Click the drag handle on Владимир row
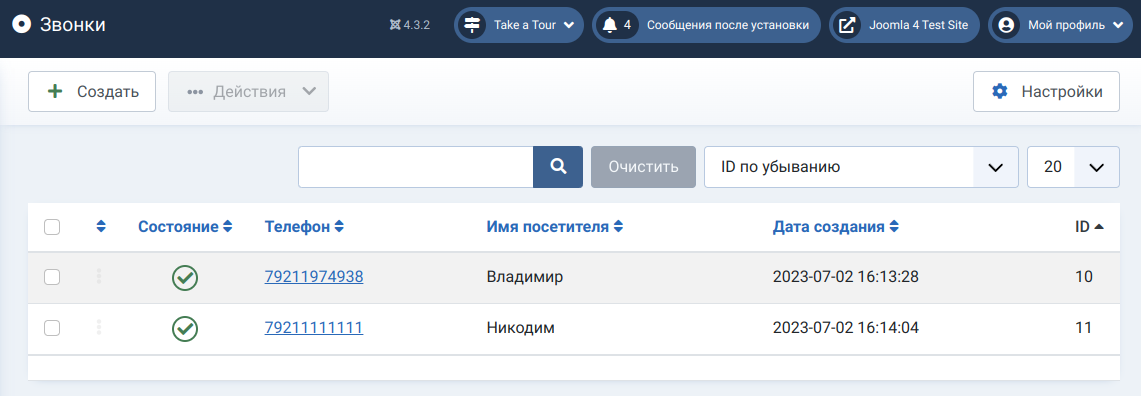 click(x=99, y=277)
